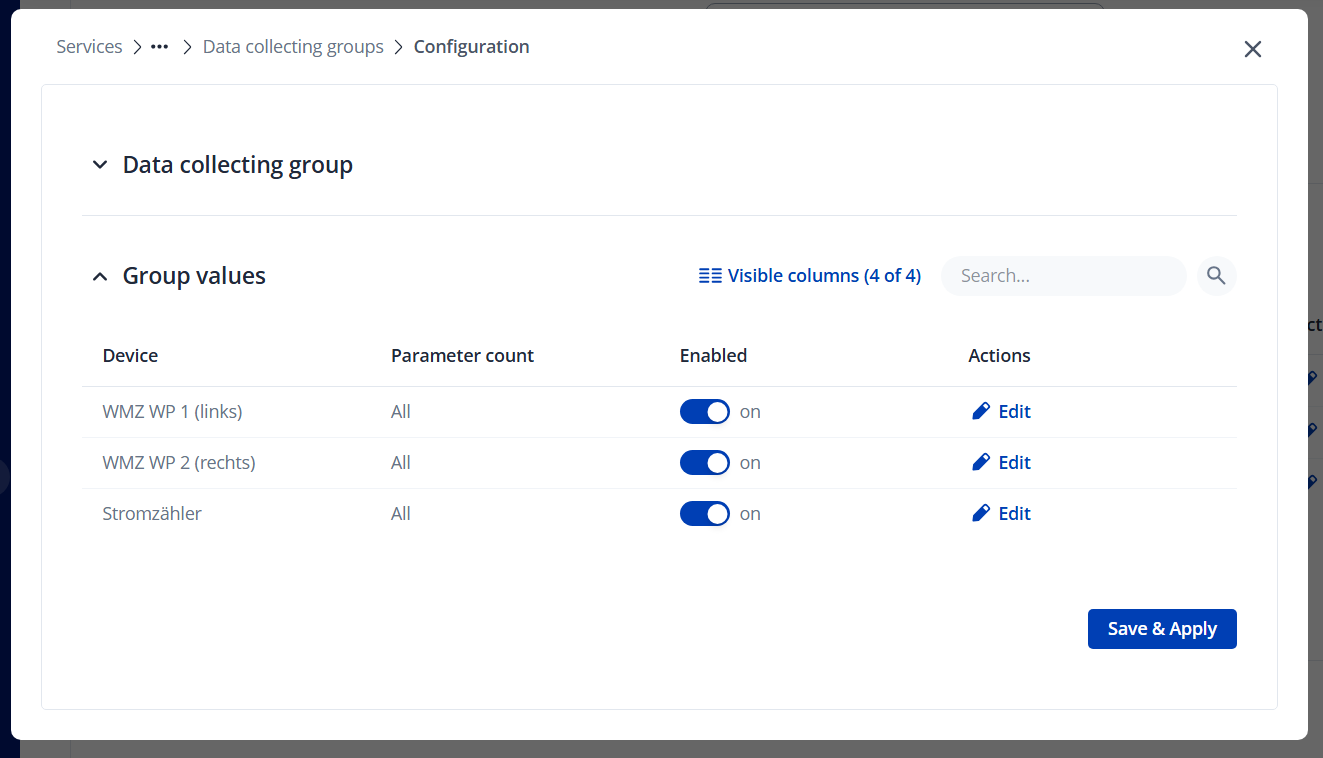Turn off WMZ WP 2 (rechts) switch
This screenshot has height=758, width=1323.
coord(705,463)
